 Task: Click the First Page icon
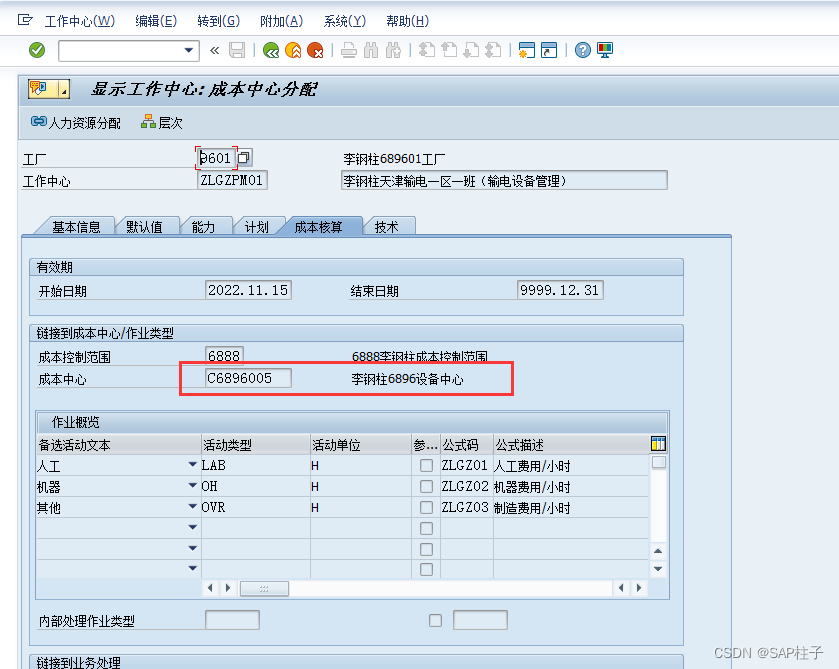(426, 50)
